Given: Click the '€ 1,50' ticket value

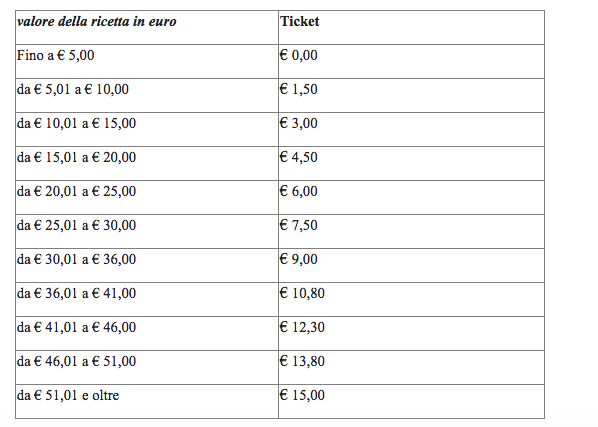Looking at the screenshot, I should point(299,90).
